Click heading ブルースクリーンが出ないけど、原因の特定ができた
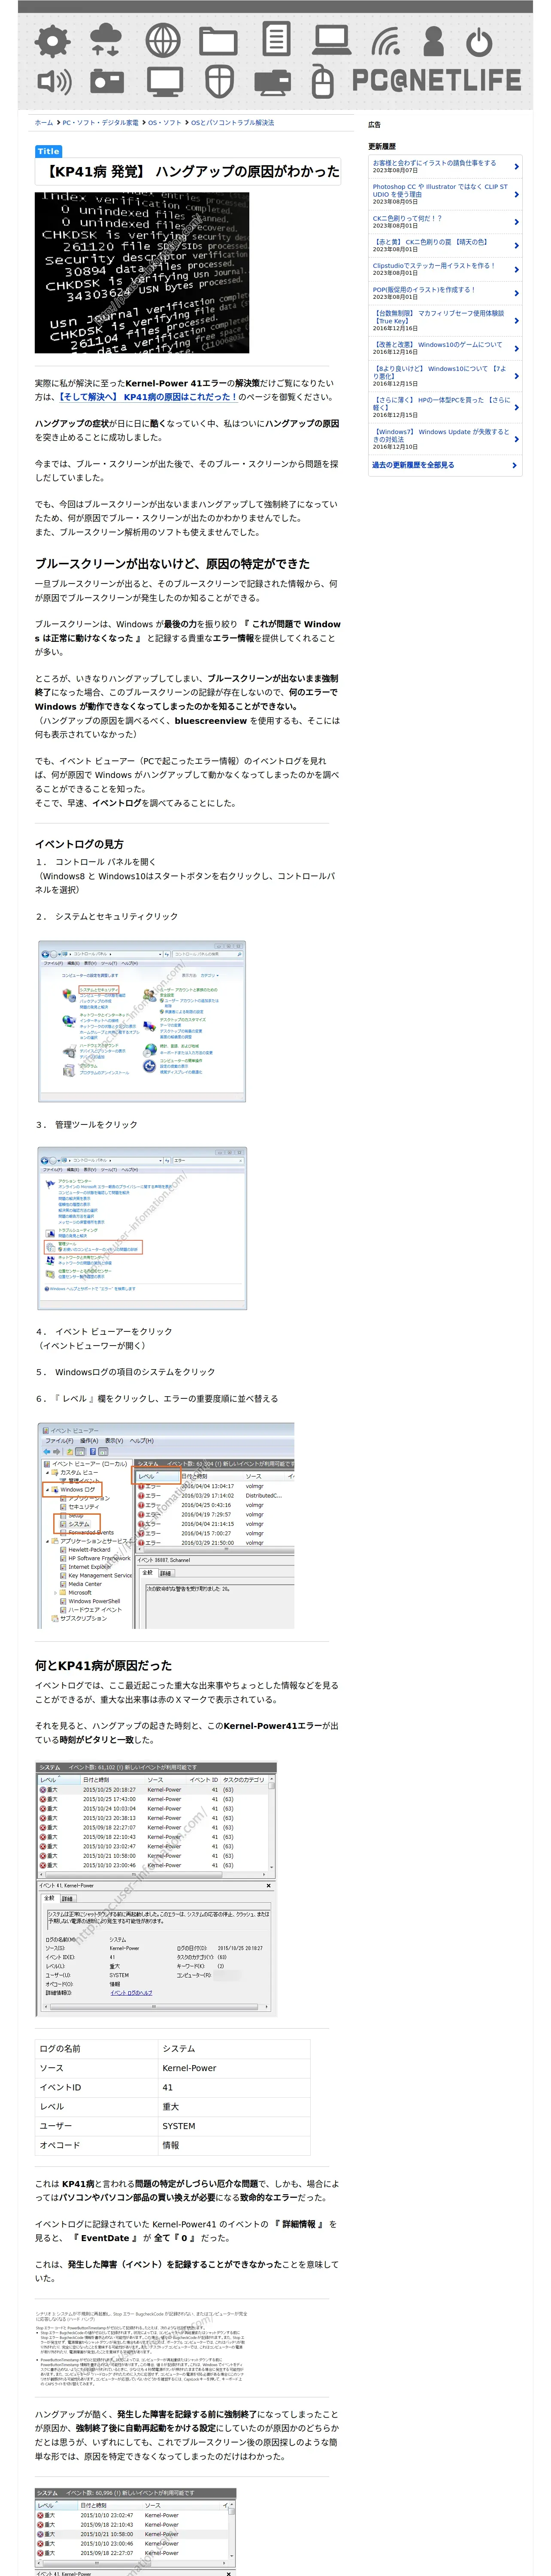 [172, 564]
